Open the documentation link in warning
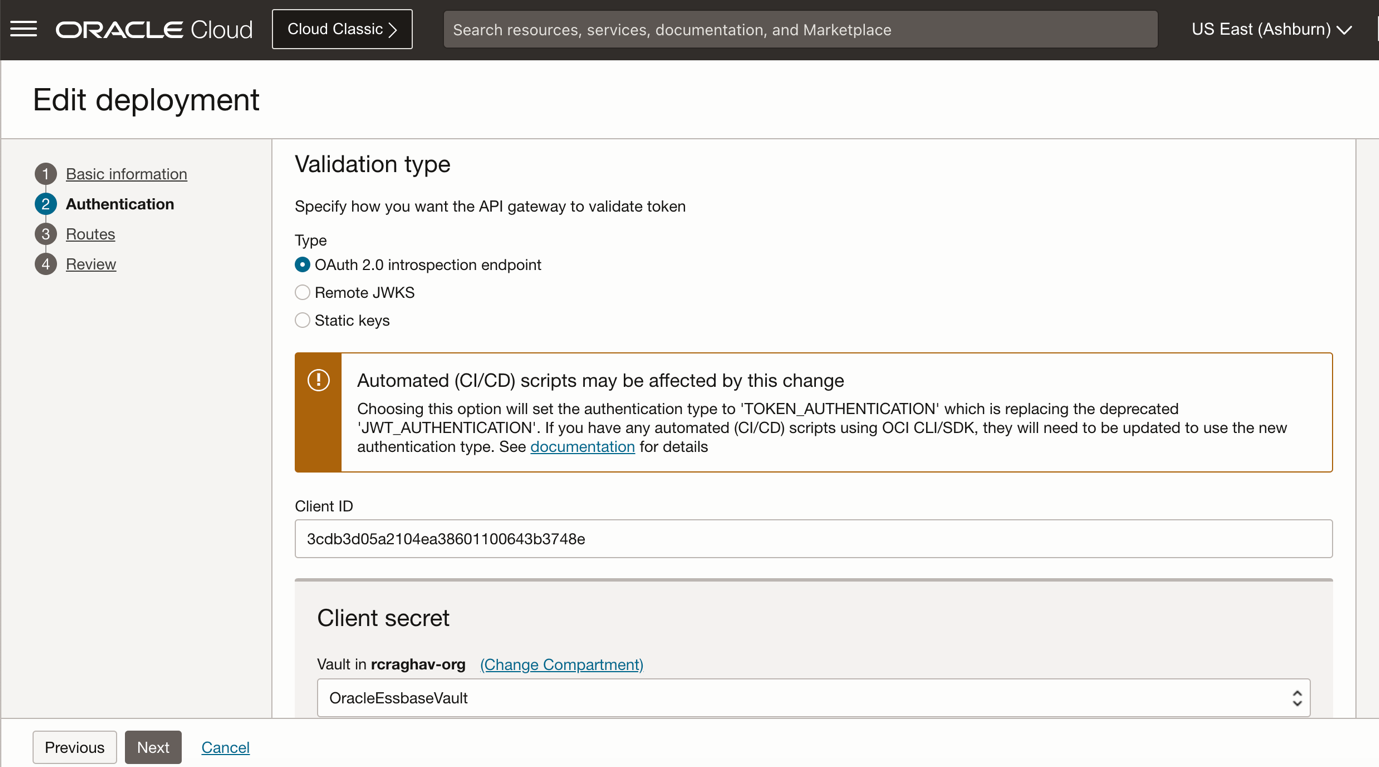Viewport: 1379px width, 767px height. coord(582,447)
